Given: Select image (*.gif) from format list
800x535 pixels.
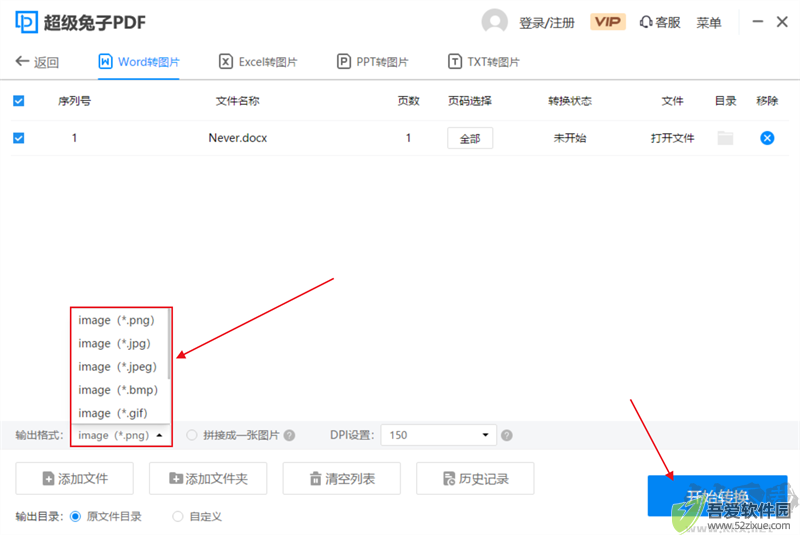Looking at the screenshot, I should 119,413.
